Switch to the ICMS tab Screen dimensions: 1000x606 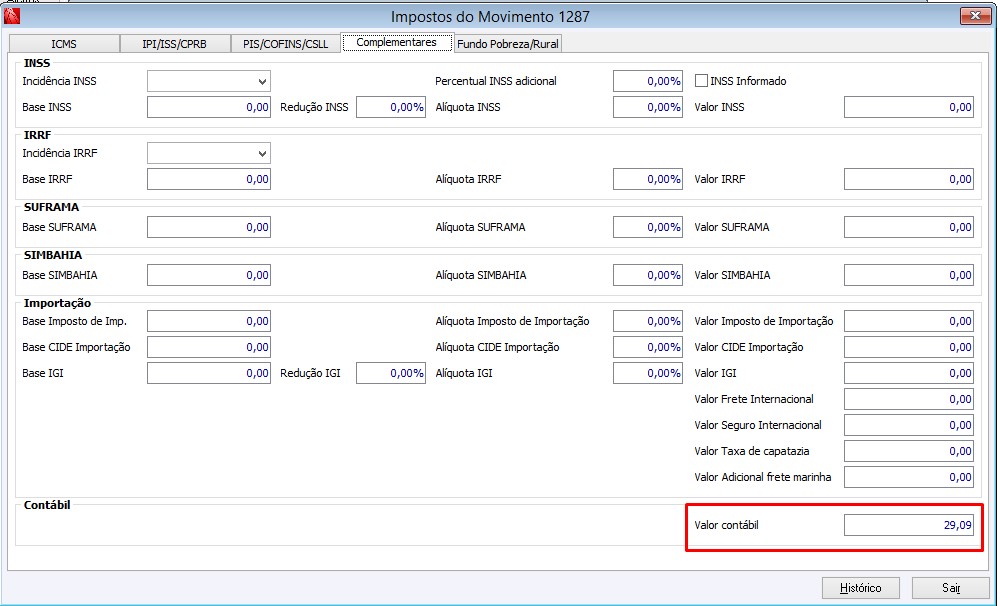coord(64,43)
